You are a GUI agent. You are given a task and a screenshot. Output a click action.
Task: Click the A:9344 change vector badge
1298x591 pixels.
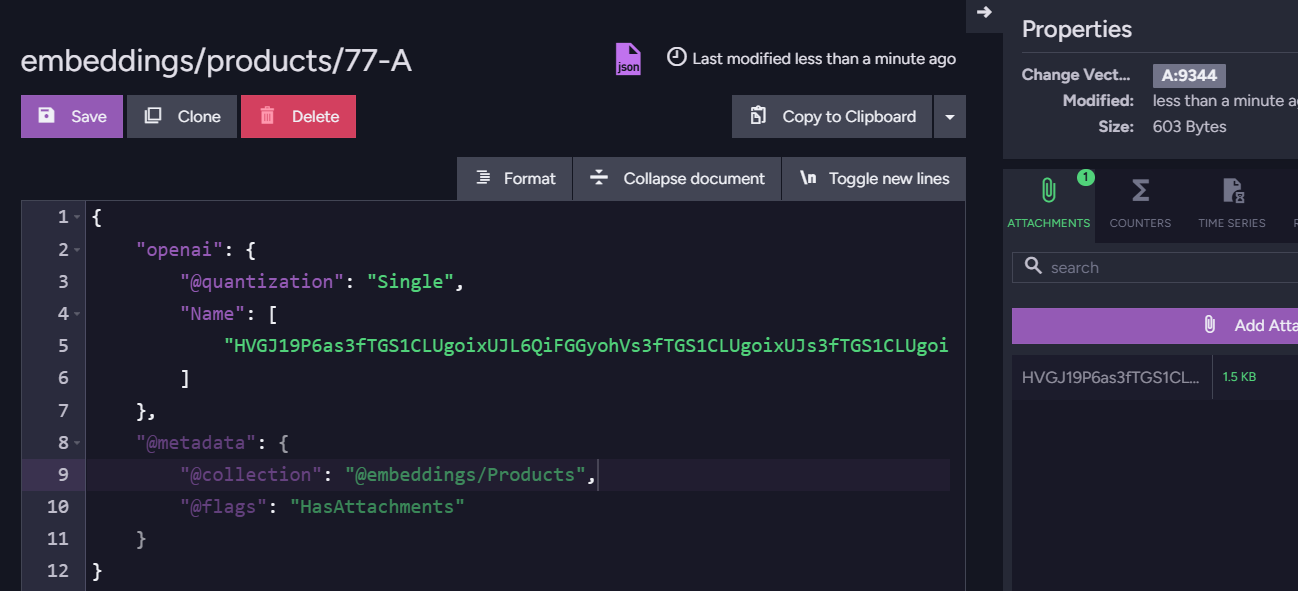coord(1189,75)
